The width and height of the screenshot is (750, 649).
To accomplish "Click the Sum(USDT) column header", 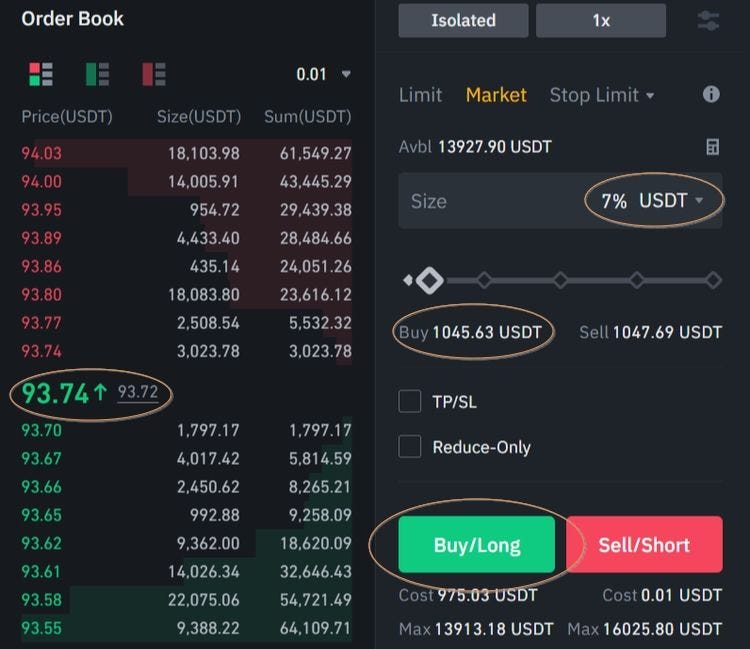I will pos(308,117).
